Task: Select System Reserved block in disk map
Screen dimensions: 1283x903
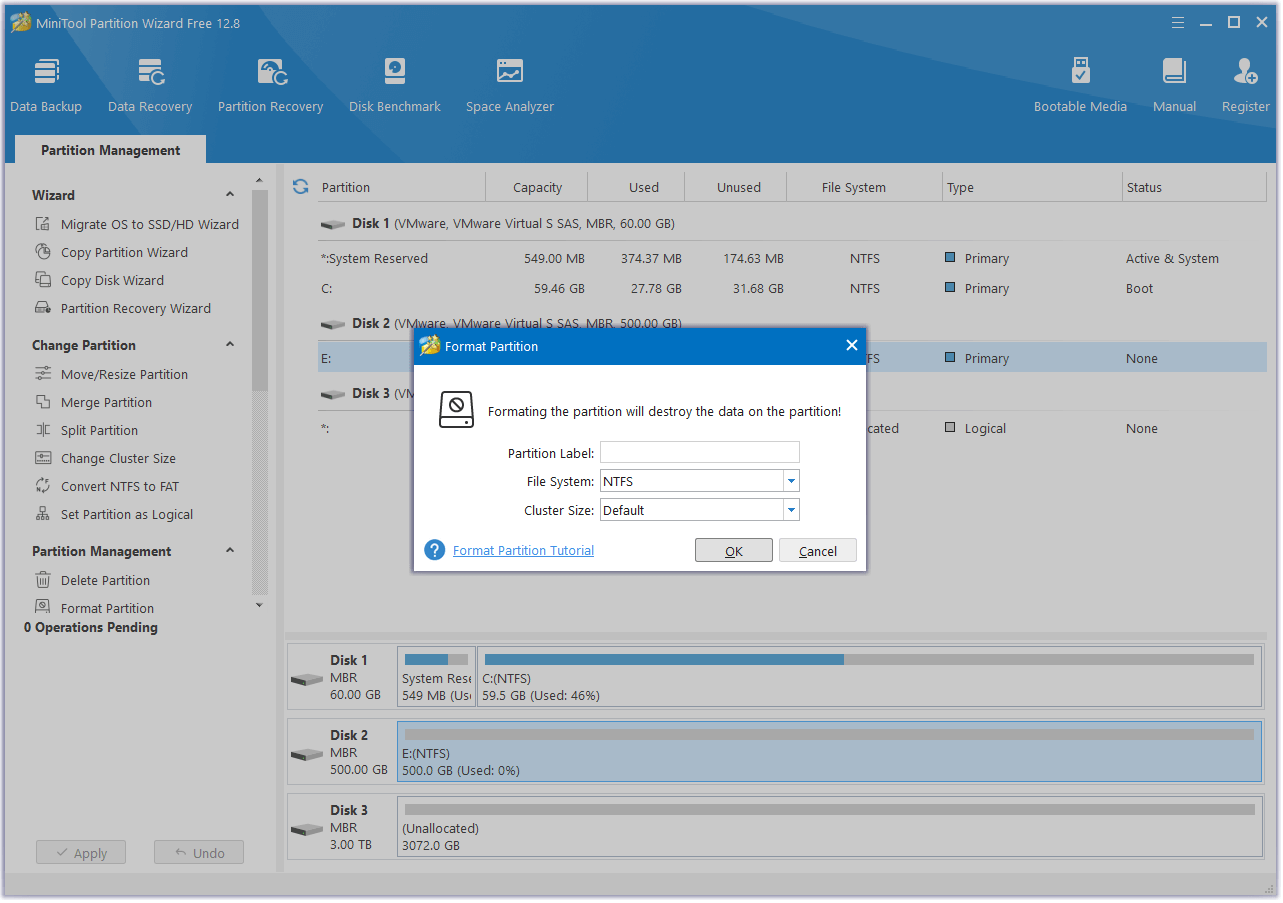Action: 436,677
